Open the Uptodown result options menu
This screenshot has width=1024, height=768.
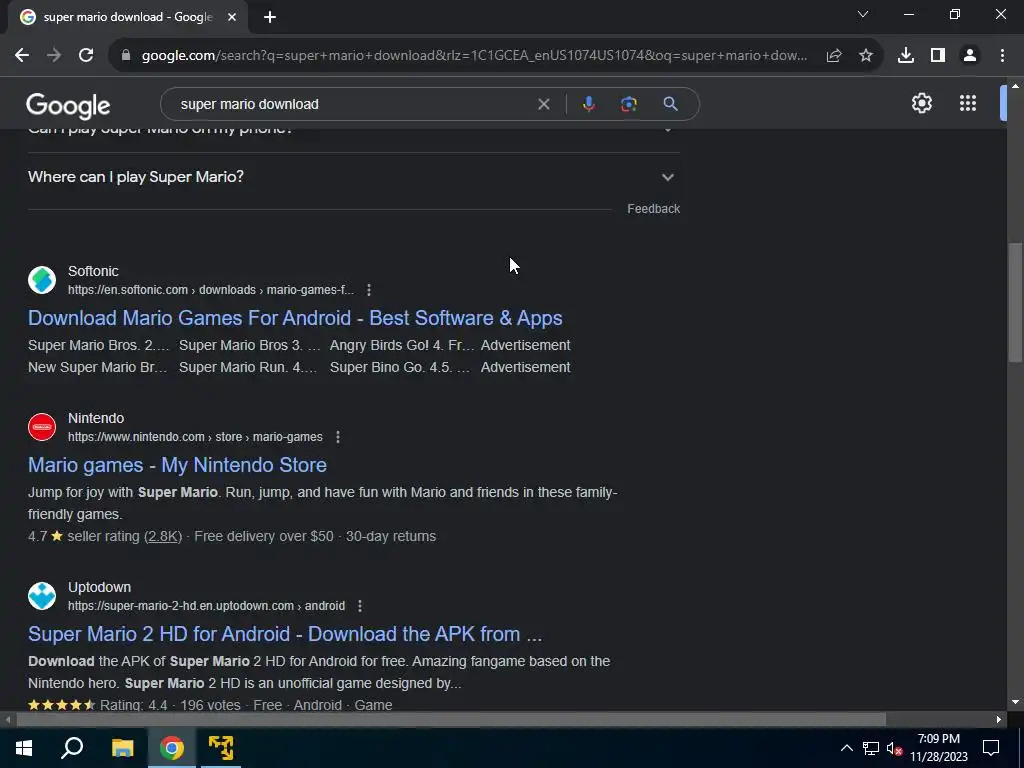(360, 606)
